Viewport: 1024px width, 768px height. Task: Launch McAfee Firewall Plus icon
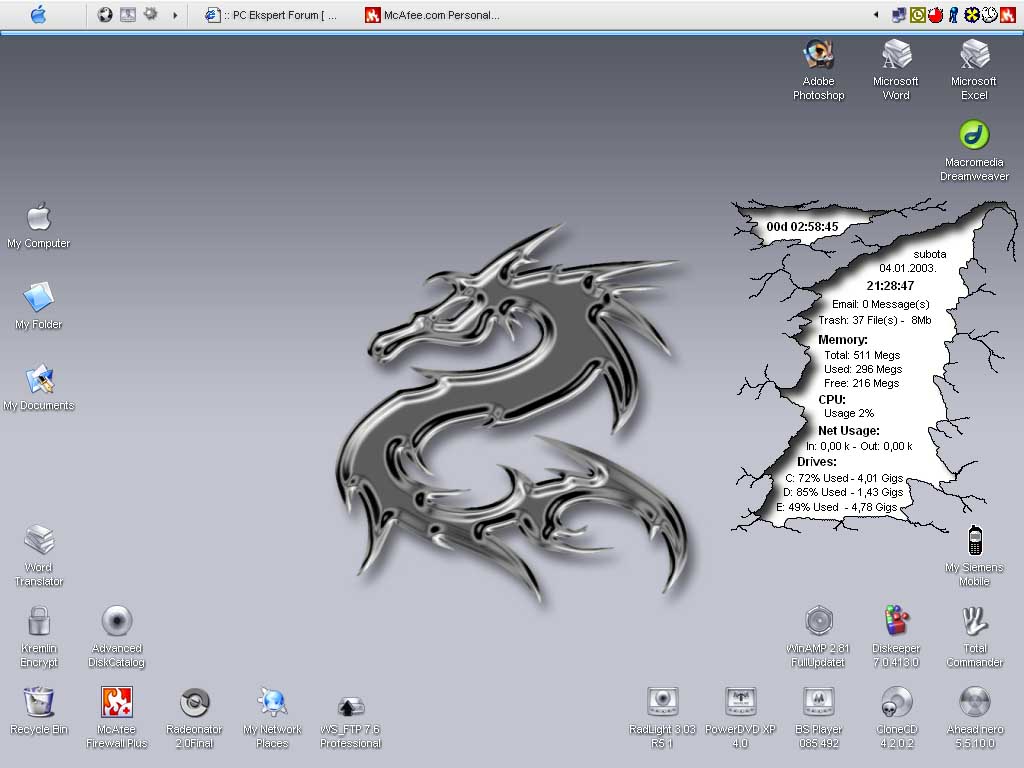pyautogui.click(x=117, y=702)
